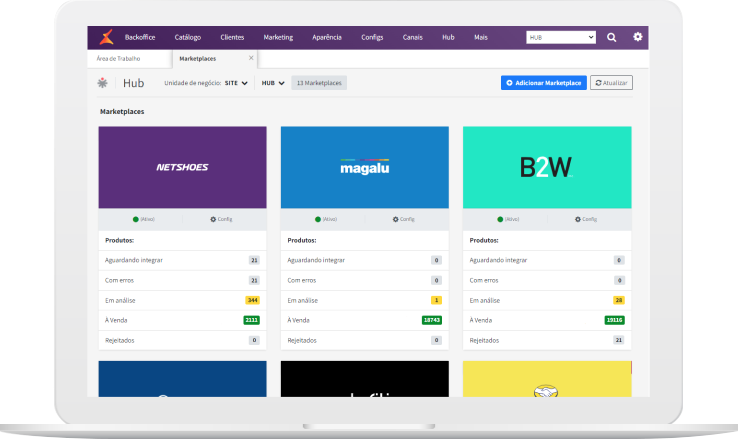
Task: Open search with the magnifying glass icon
Action: coord(612,37)
